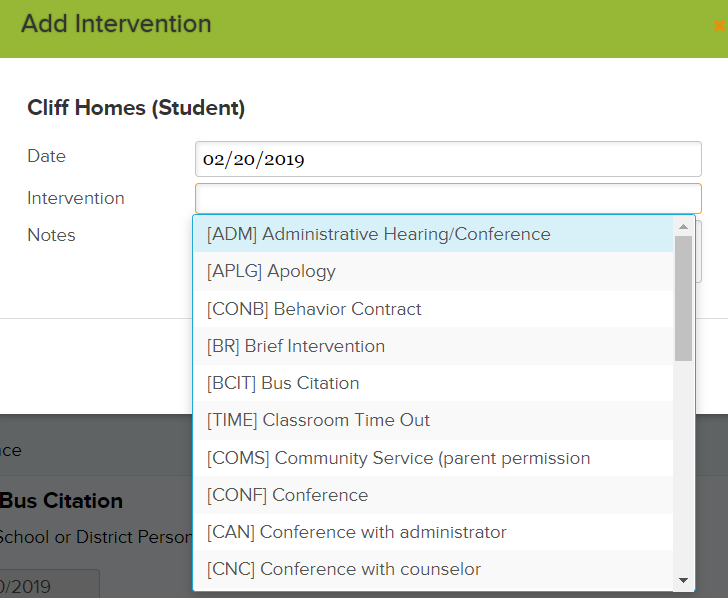The height and width of the screenshot is (598, 728).
Task: Click the dropdown list scrollbar thumb
Action: 683,299
